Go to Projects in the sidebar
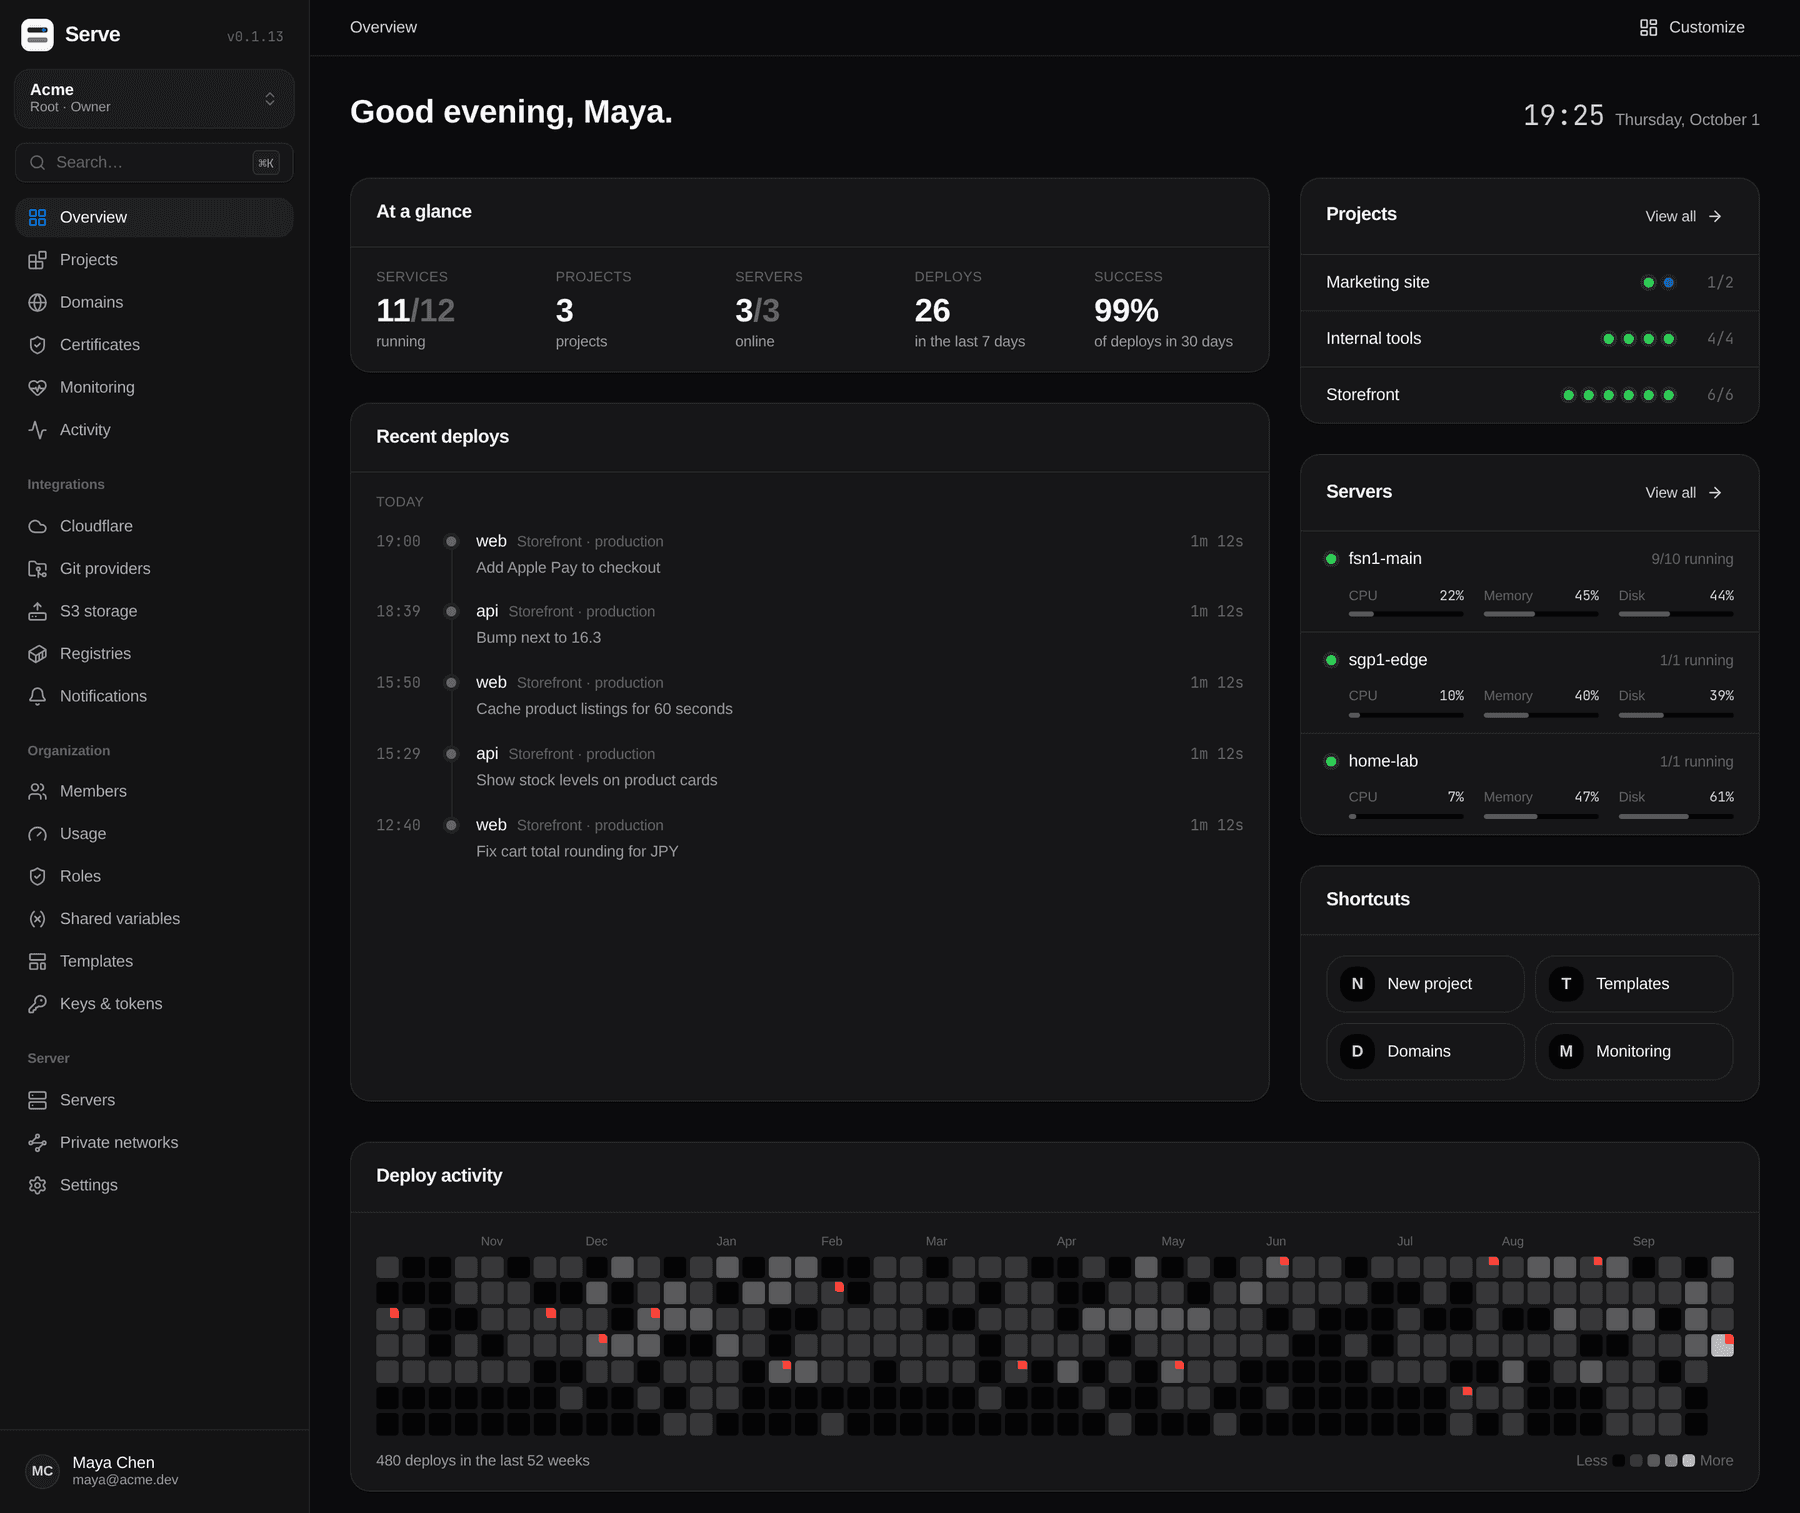Viewport: 1800px width, 1513px height. 154,260
